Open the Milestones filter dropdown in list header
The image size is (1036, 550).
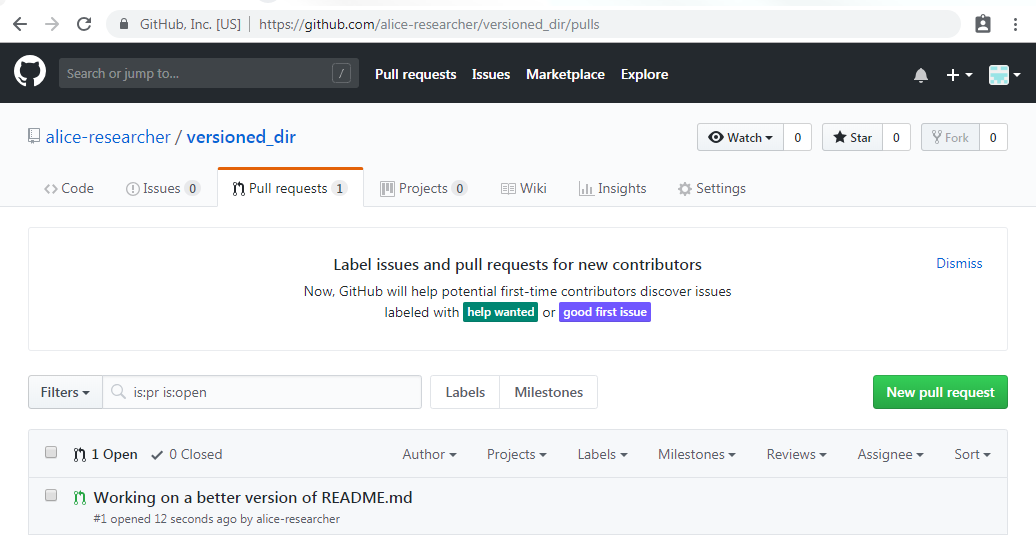tap(697, 454)
